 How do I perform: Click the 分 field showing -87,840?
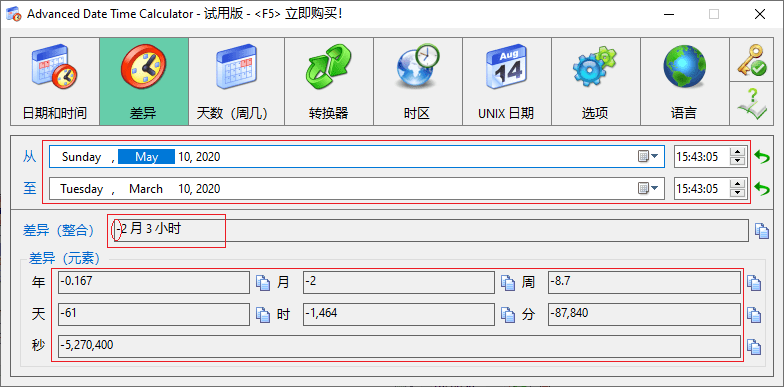pos(644,314)
